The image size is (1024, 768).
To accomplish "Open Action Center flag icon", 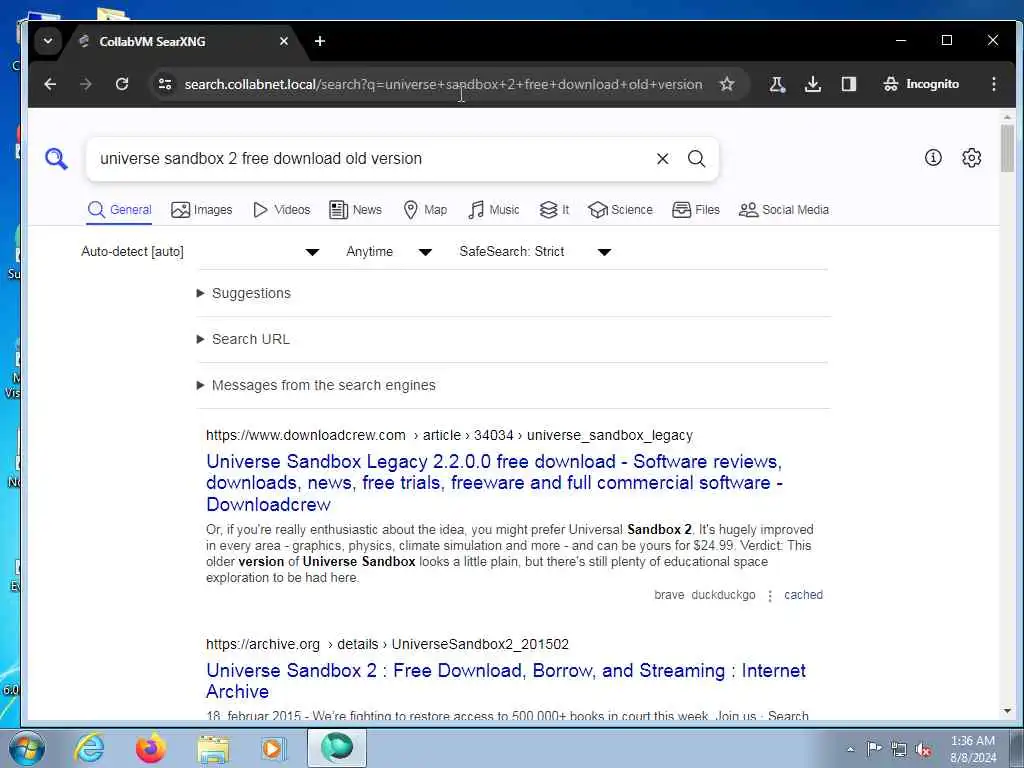I will click(x=874, y=748).
